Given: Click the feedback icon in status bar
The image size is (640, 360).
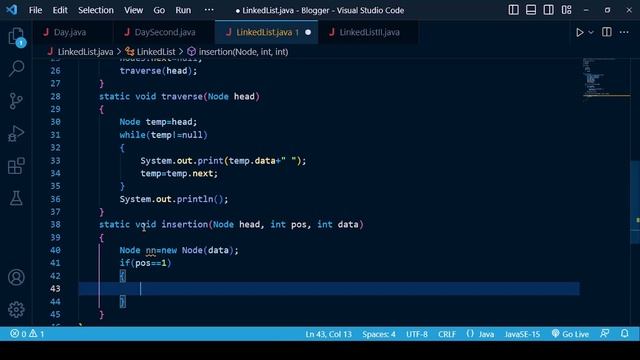Looking at the screenshot, I should [605, 334].
